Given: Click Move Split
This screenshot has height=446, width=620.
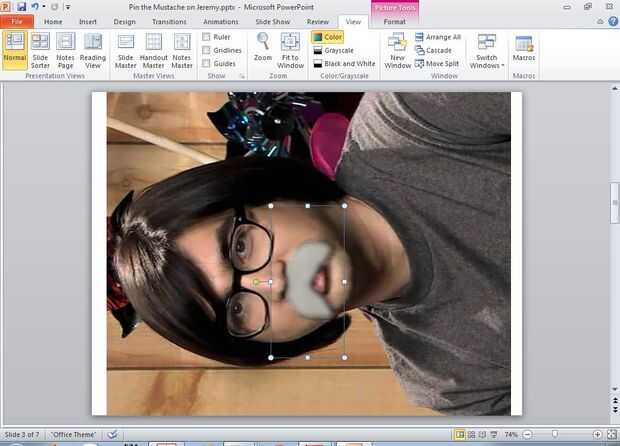Looking at the screenshot, I should [x=437, y=64].
